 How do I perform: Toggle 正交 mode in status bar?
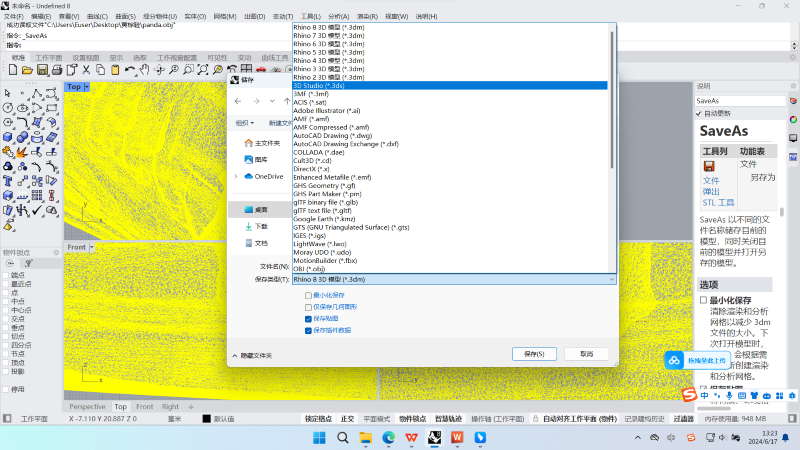347,419
